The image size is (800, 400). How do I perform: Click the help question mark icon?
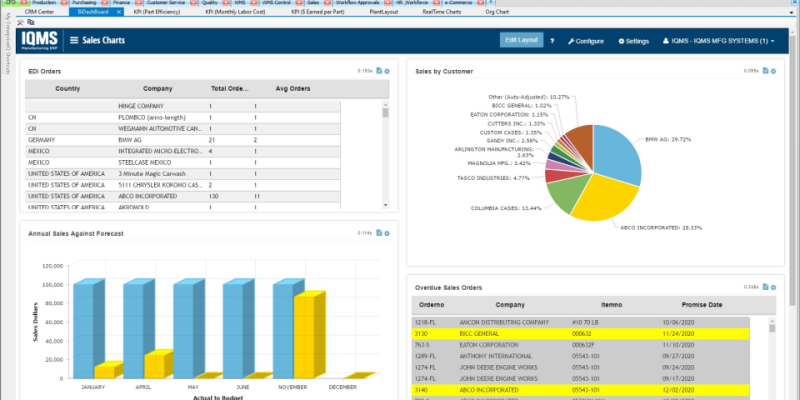[x=552, y=41]
